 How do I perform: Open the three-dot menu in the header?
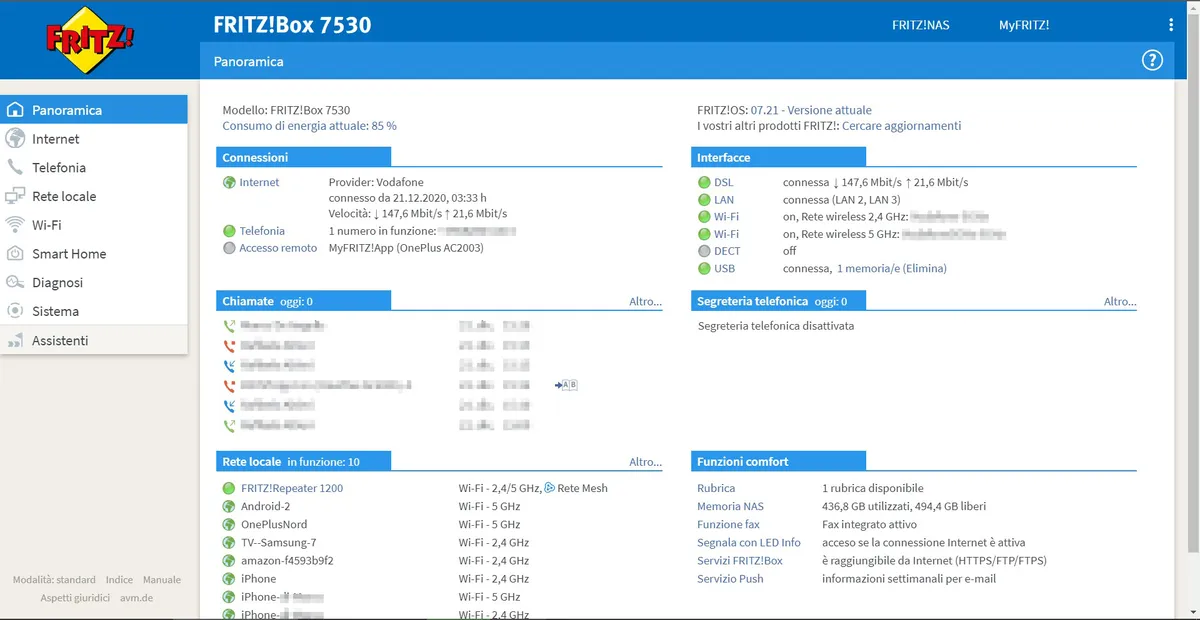click(1171, 25)
